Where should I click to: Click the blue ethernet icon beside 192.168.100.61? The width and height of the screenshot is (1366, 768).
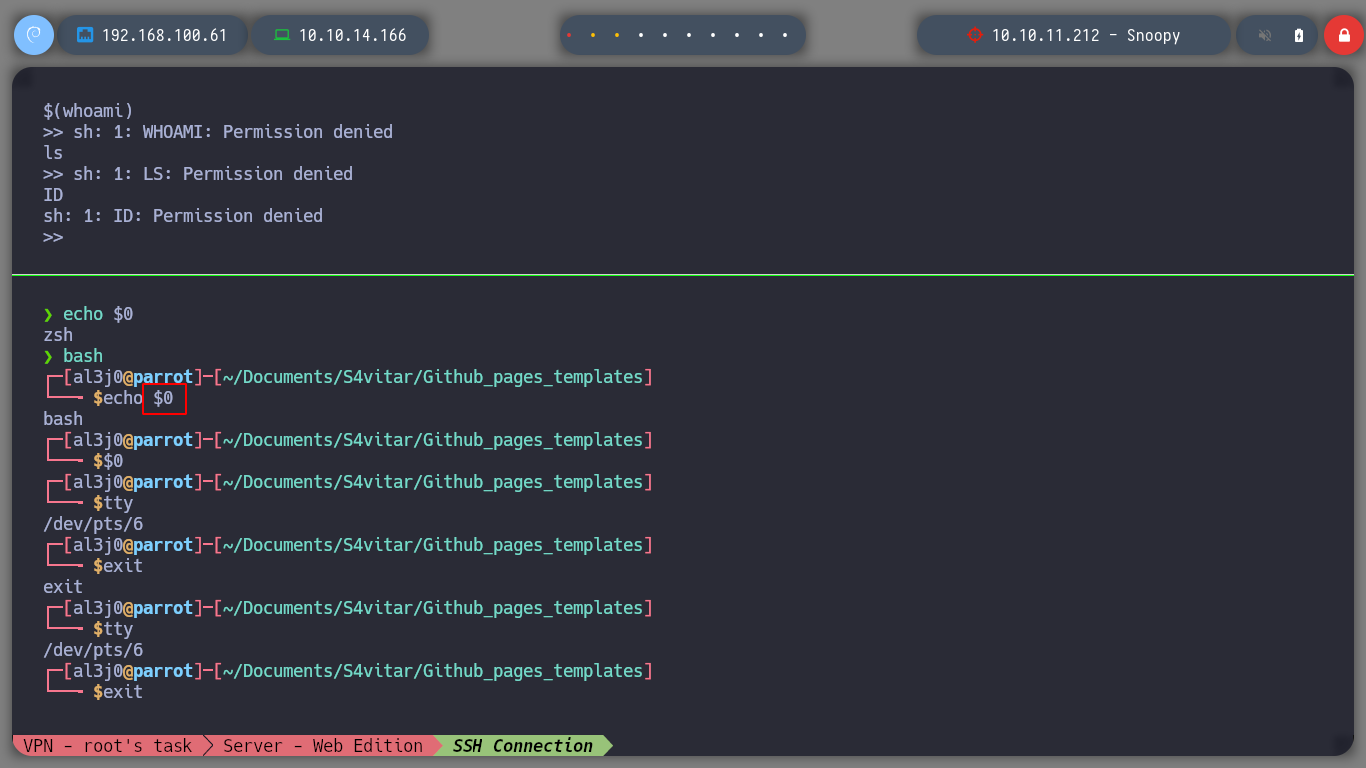click(85, 35)
